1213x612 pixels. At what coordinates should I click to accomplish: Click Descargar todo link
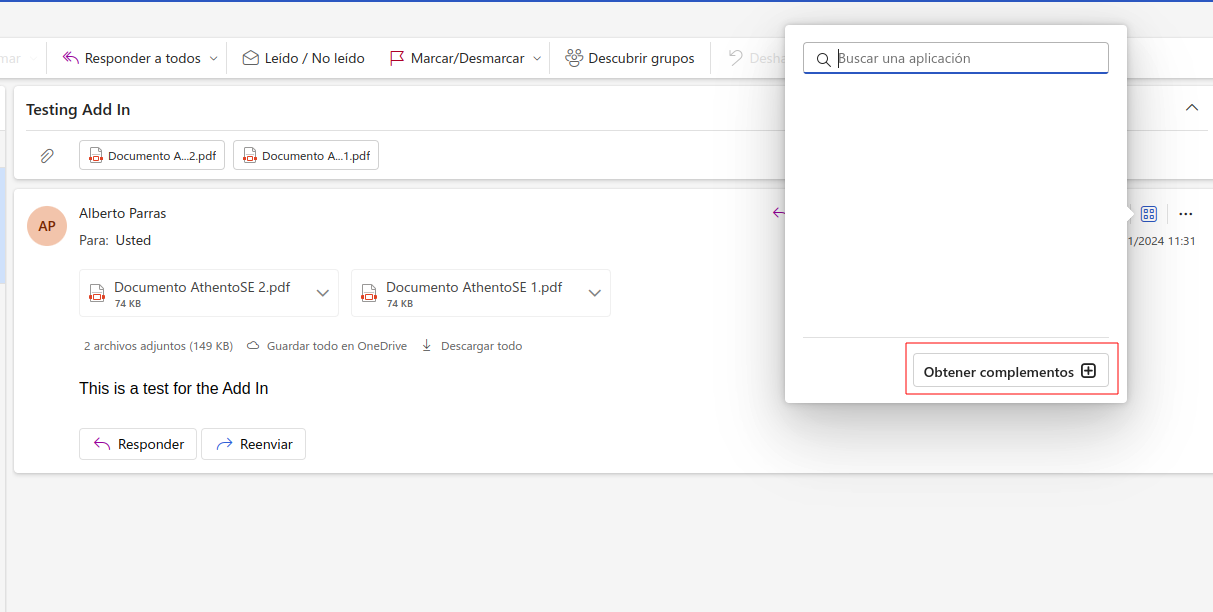pos(472,346)
